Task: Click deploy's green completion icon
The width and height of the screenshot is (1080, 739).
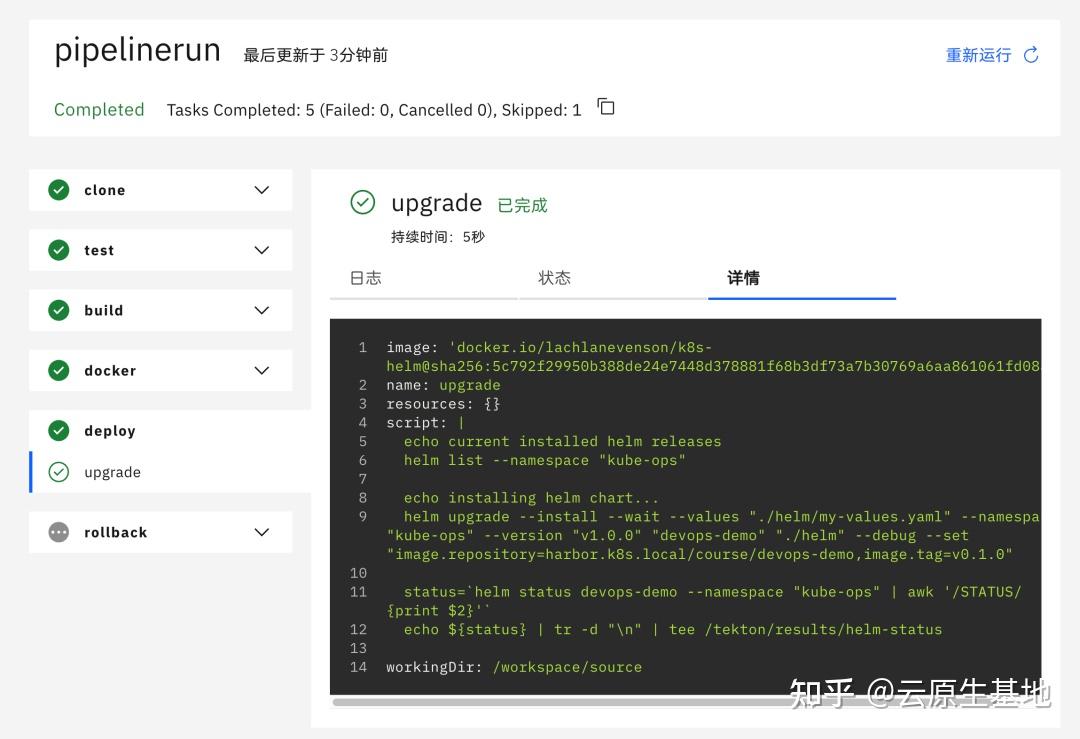Action: pos(59,431)
